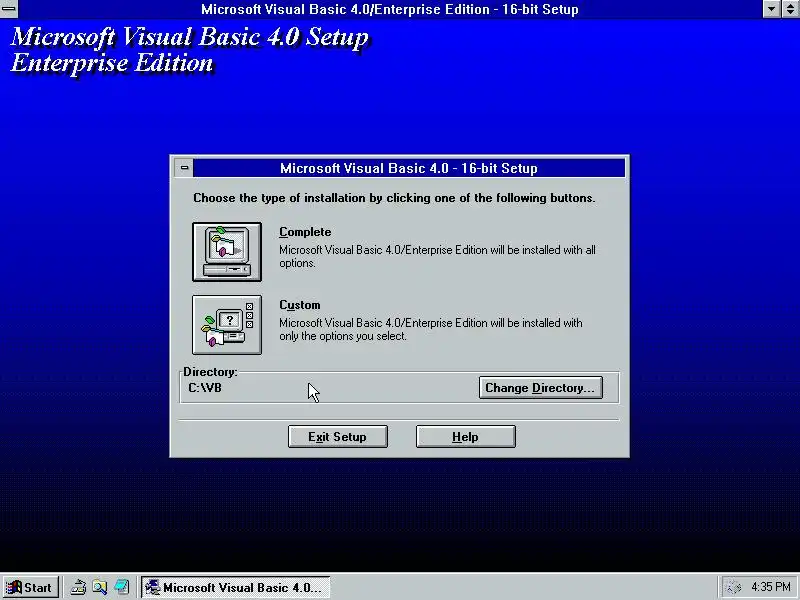This screenshot has height=600, width=800.
Task: Click the 'Directory:' group label
Action: click(210, 372)
